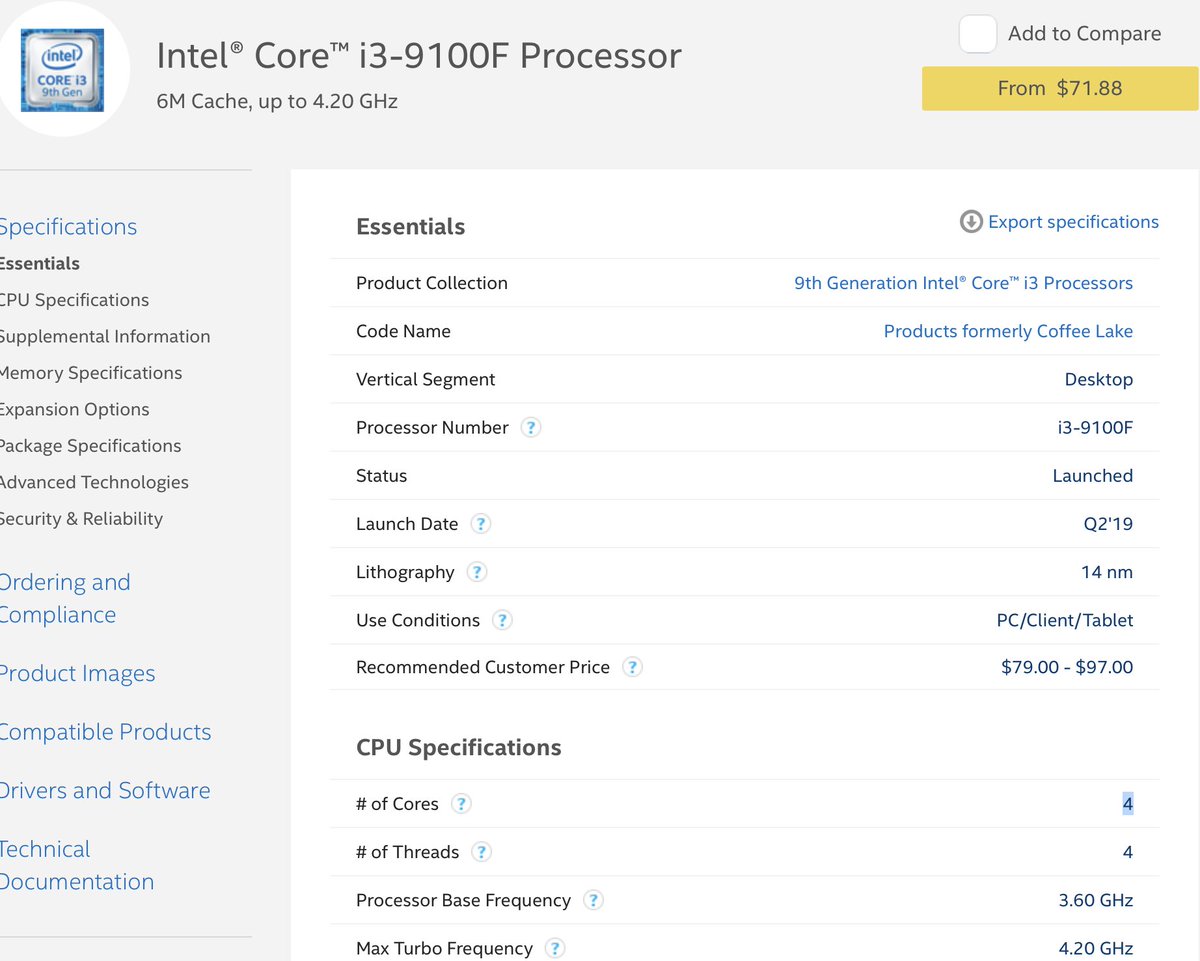Click help icon beside Recommended Customer Price

click(632, 667)
